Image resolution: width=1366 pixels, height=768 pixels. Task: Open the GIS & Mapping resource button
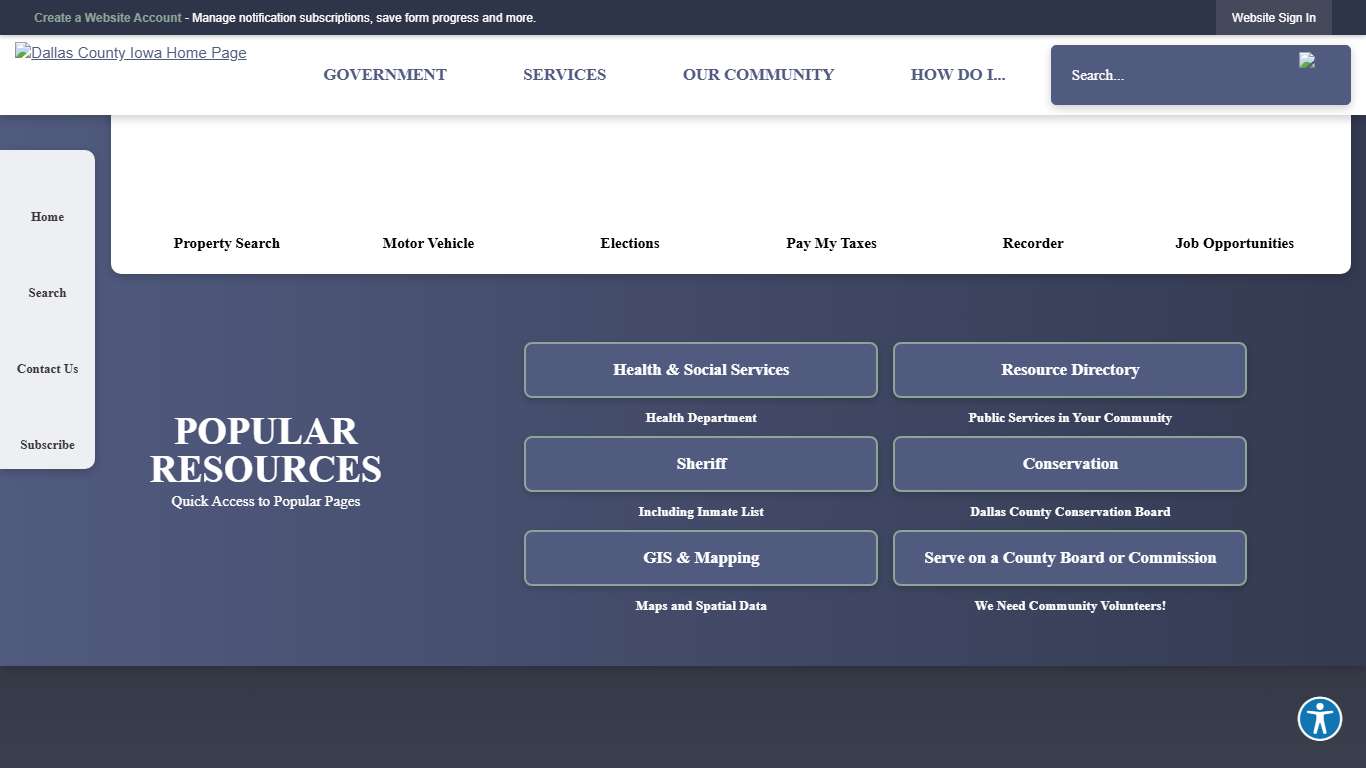pyautogui.click(x=700, y=558)
